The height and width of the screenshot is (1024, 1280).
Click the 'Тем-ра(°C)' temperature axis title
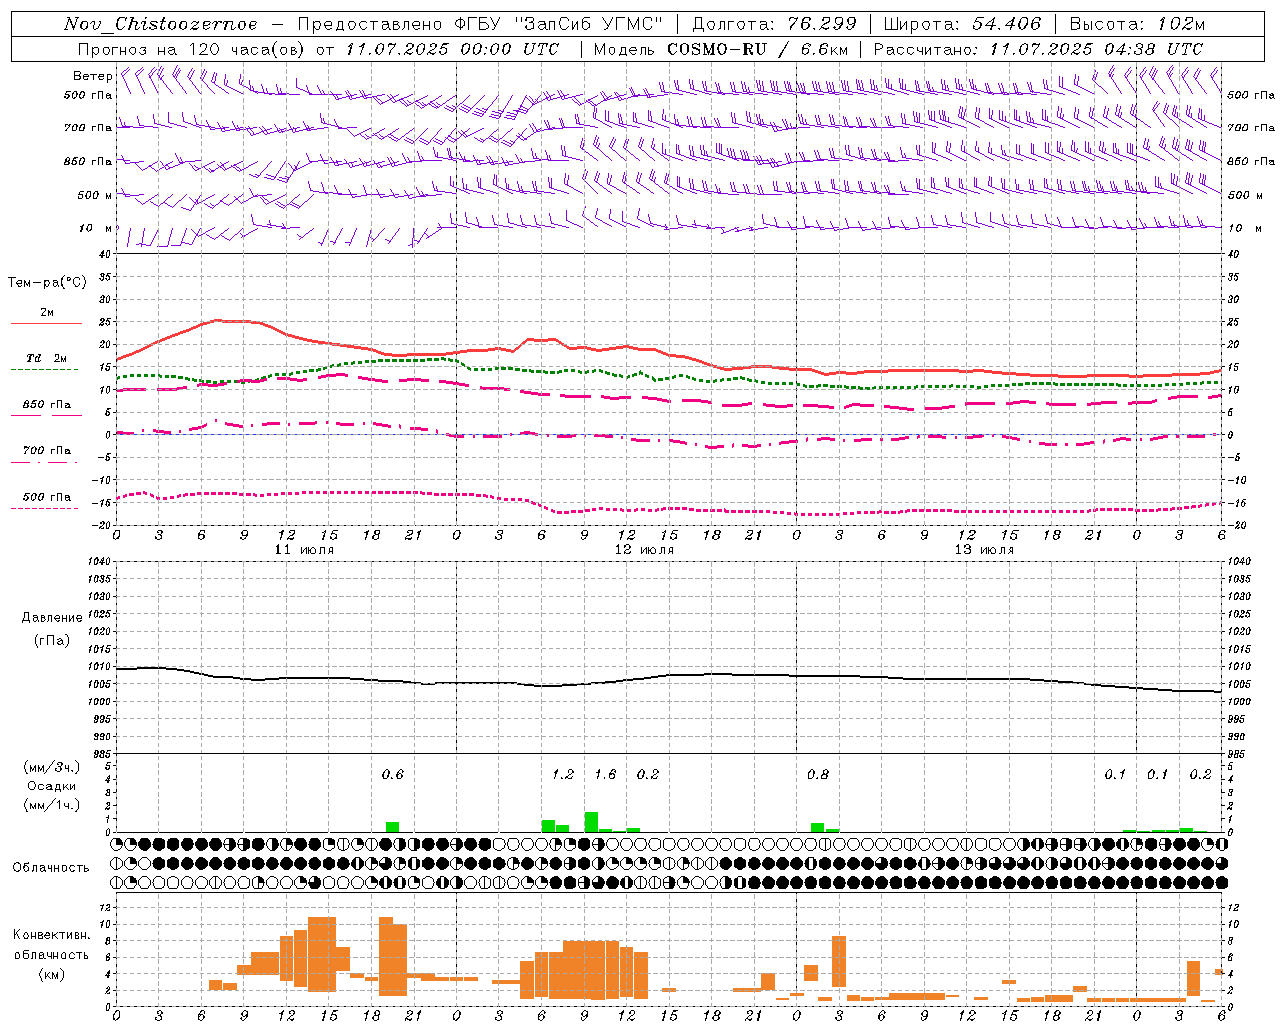tap(47, 283)
